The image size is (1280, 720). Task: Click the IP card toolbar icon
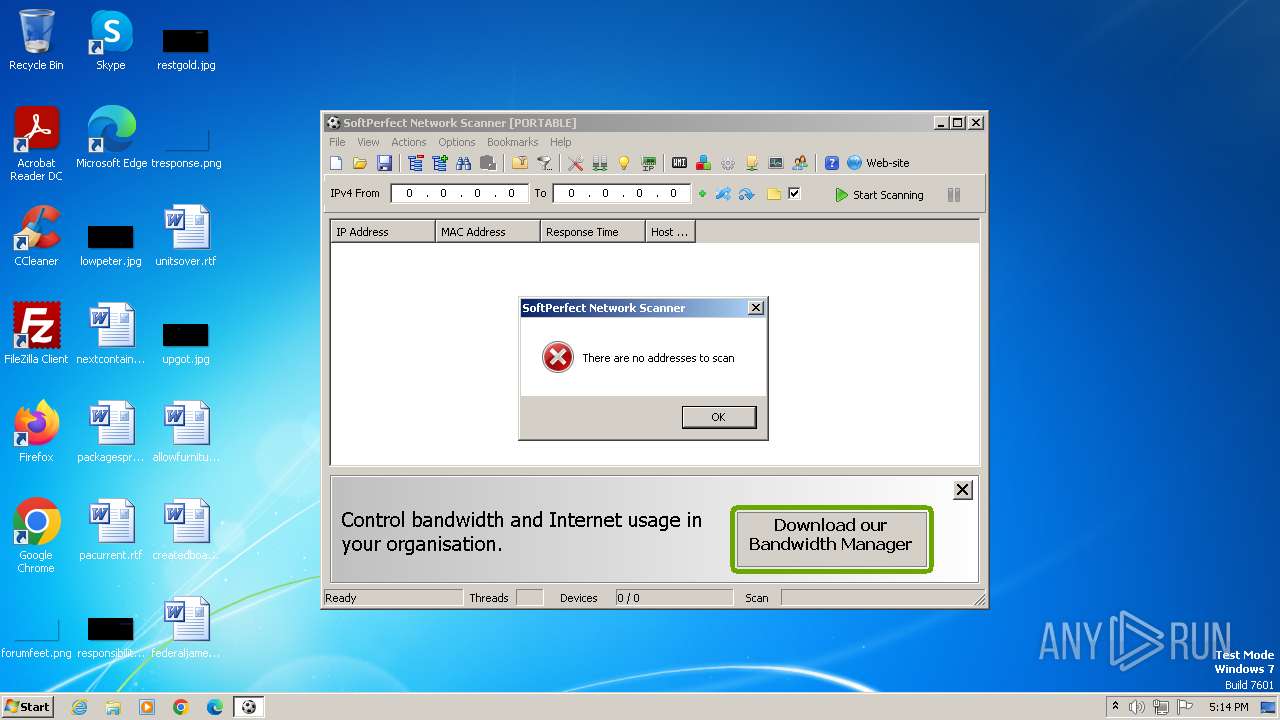click(x=648, y=163)
